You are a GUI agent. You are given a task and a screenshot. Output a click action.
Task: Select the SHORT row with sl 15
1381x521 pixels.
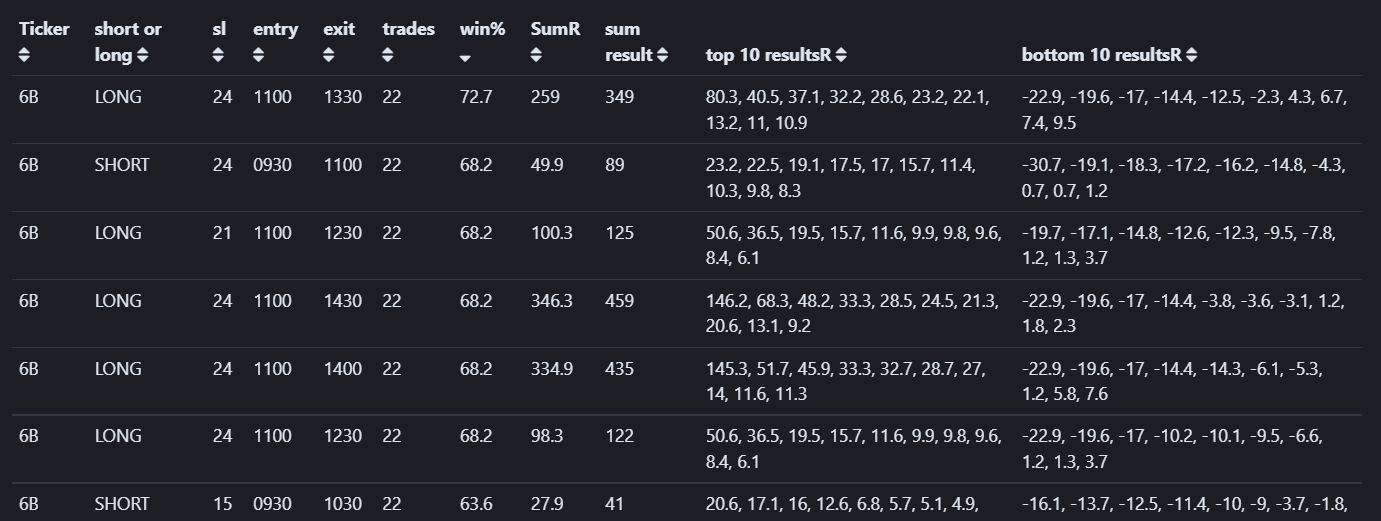(x=690, y=503)
